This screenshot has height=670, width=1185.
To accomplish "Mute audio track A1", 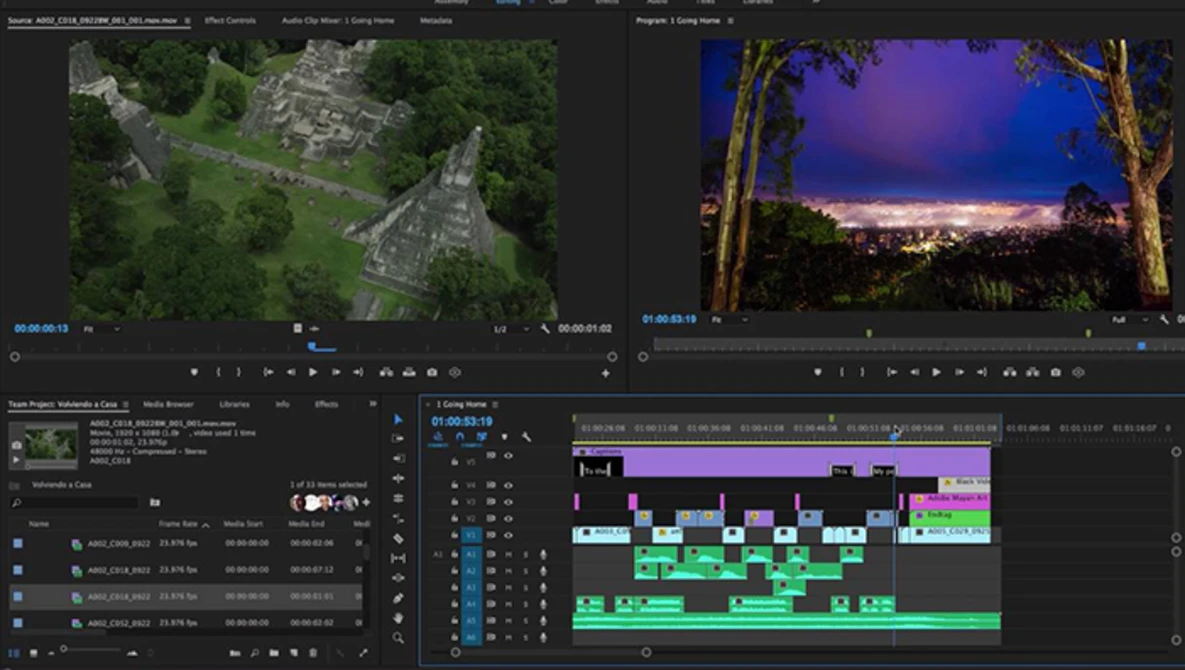I will point(508,555).
